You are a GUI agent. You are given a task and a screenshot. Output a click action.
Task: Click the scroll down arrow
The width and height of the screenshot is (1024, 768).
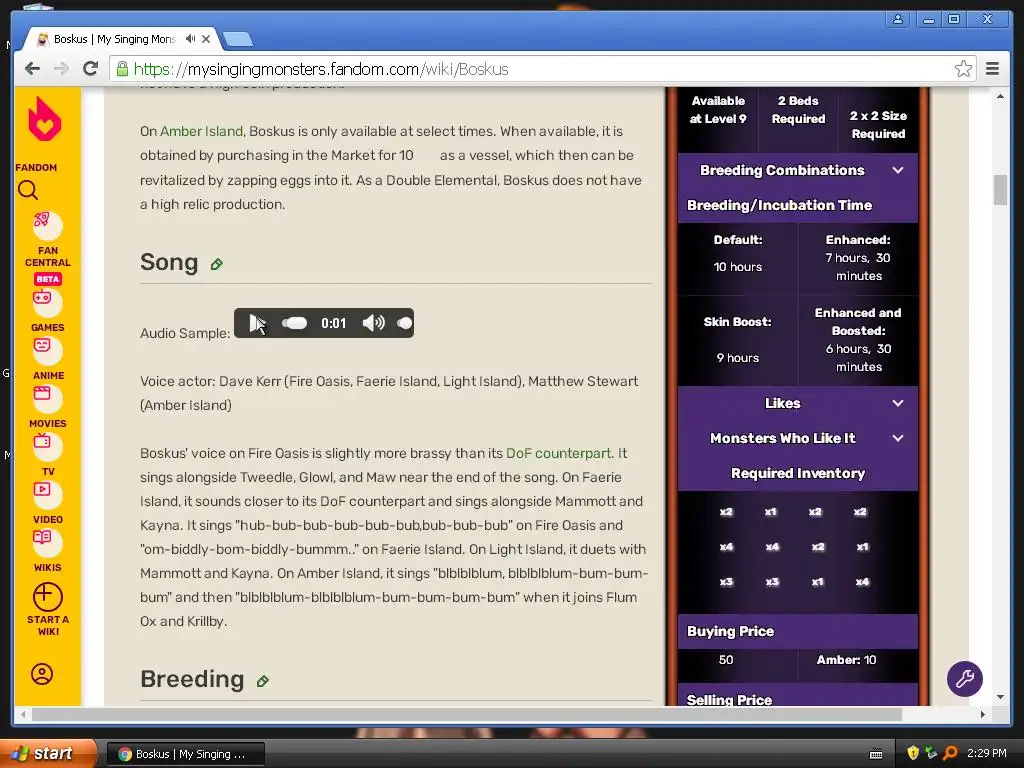point(1000,697)
